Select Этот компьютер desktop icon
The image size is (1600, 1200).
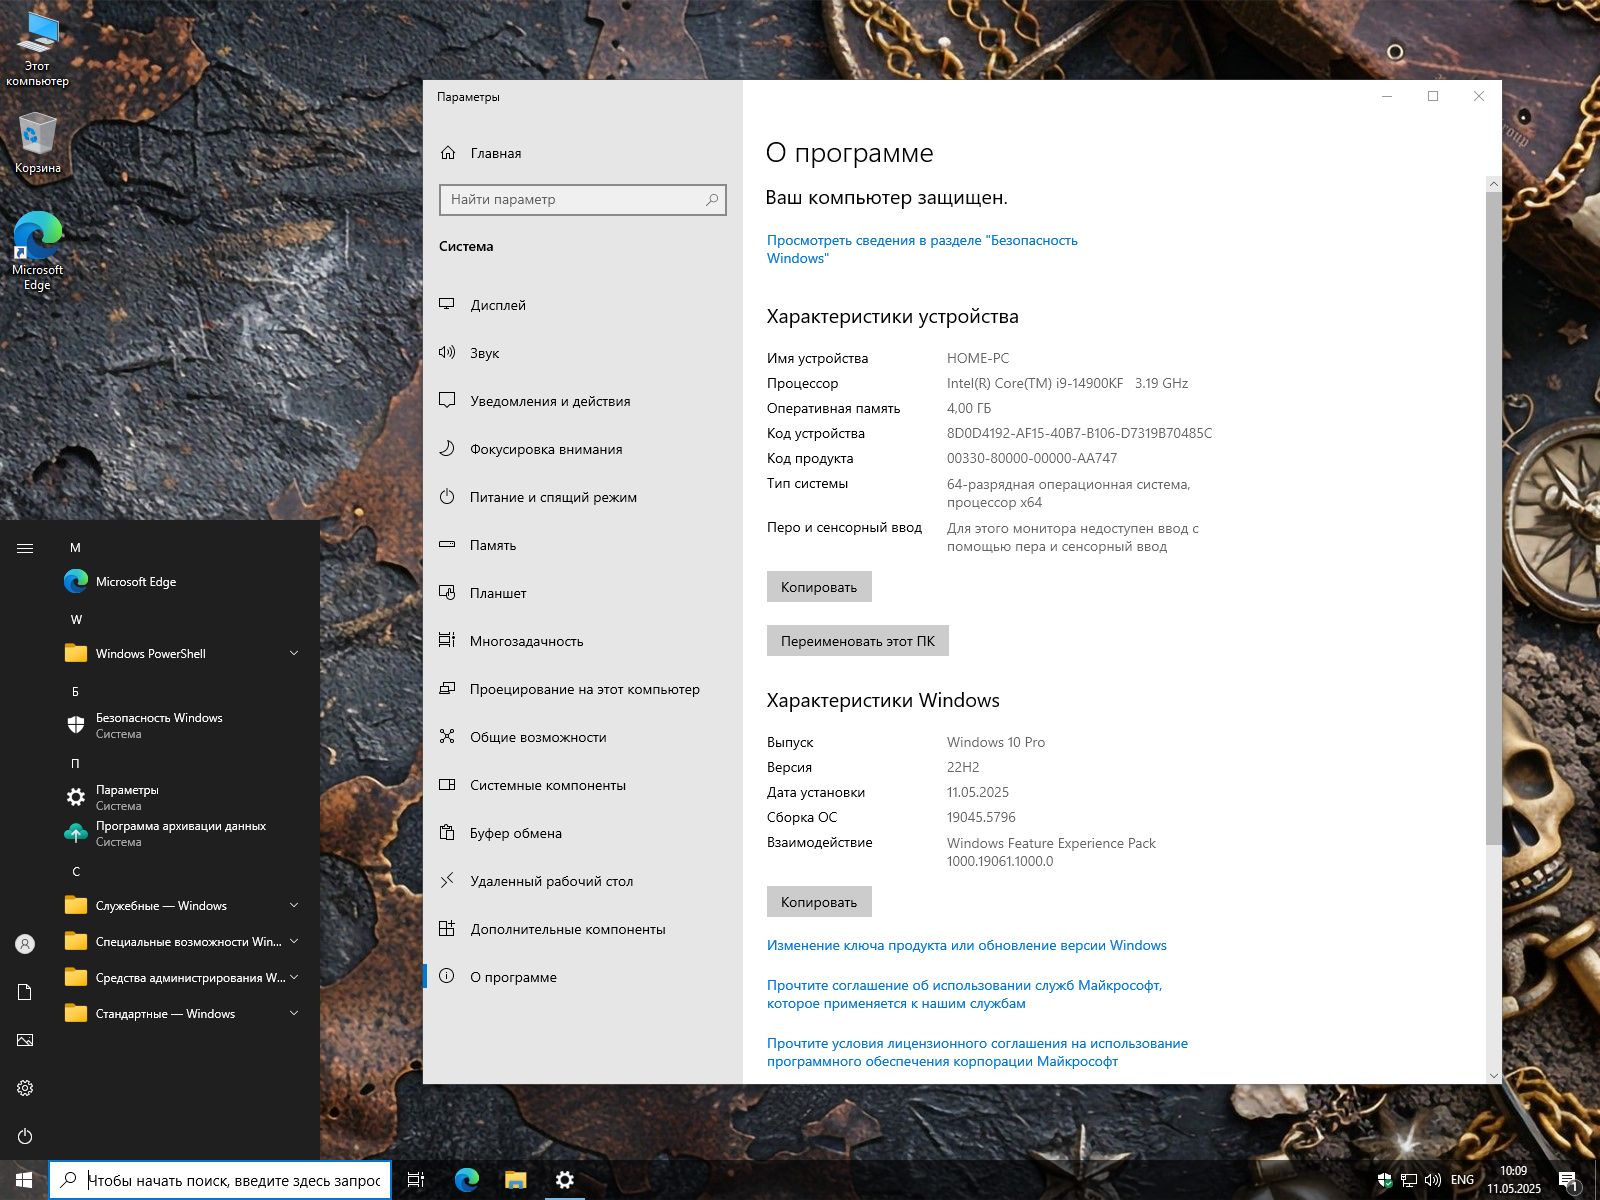[38, 48]
